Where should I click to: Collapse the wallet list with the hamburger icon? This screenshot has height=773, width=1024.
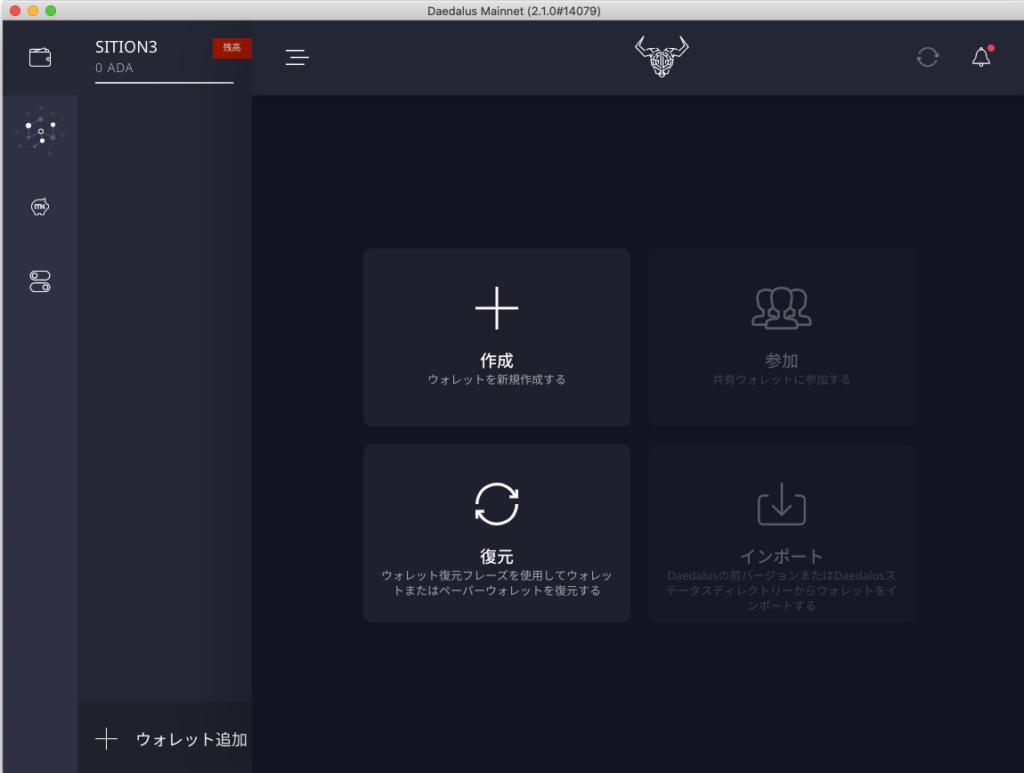(x=297, y=57)
